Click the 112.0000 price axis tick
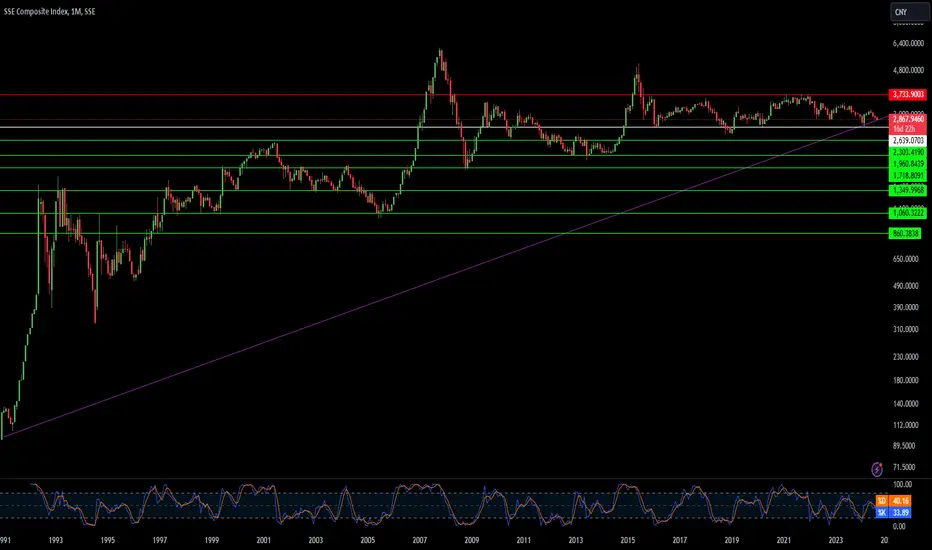The width and height of the screenshot is (932, 550). coord(906,425)
